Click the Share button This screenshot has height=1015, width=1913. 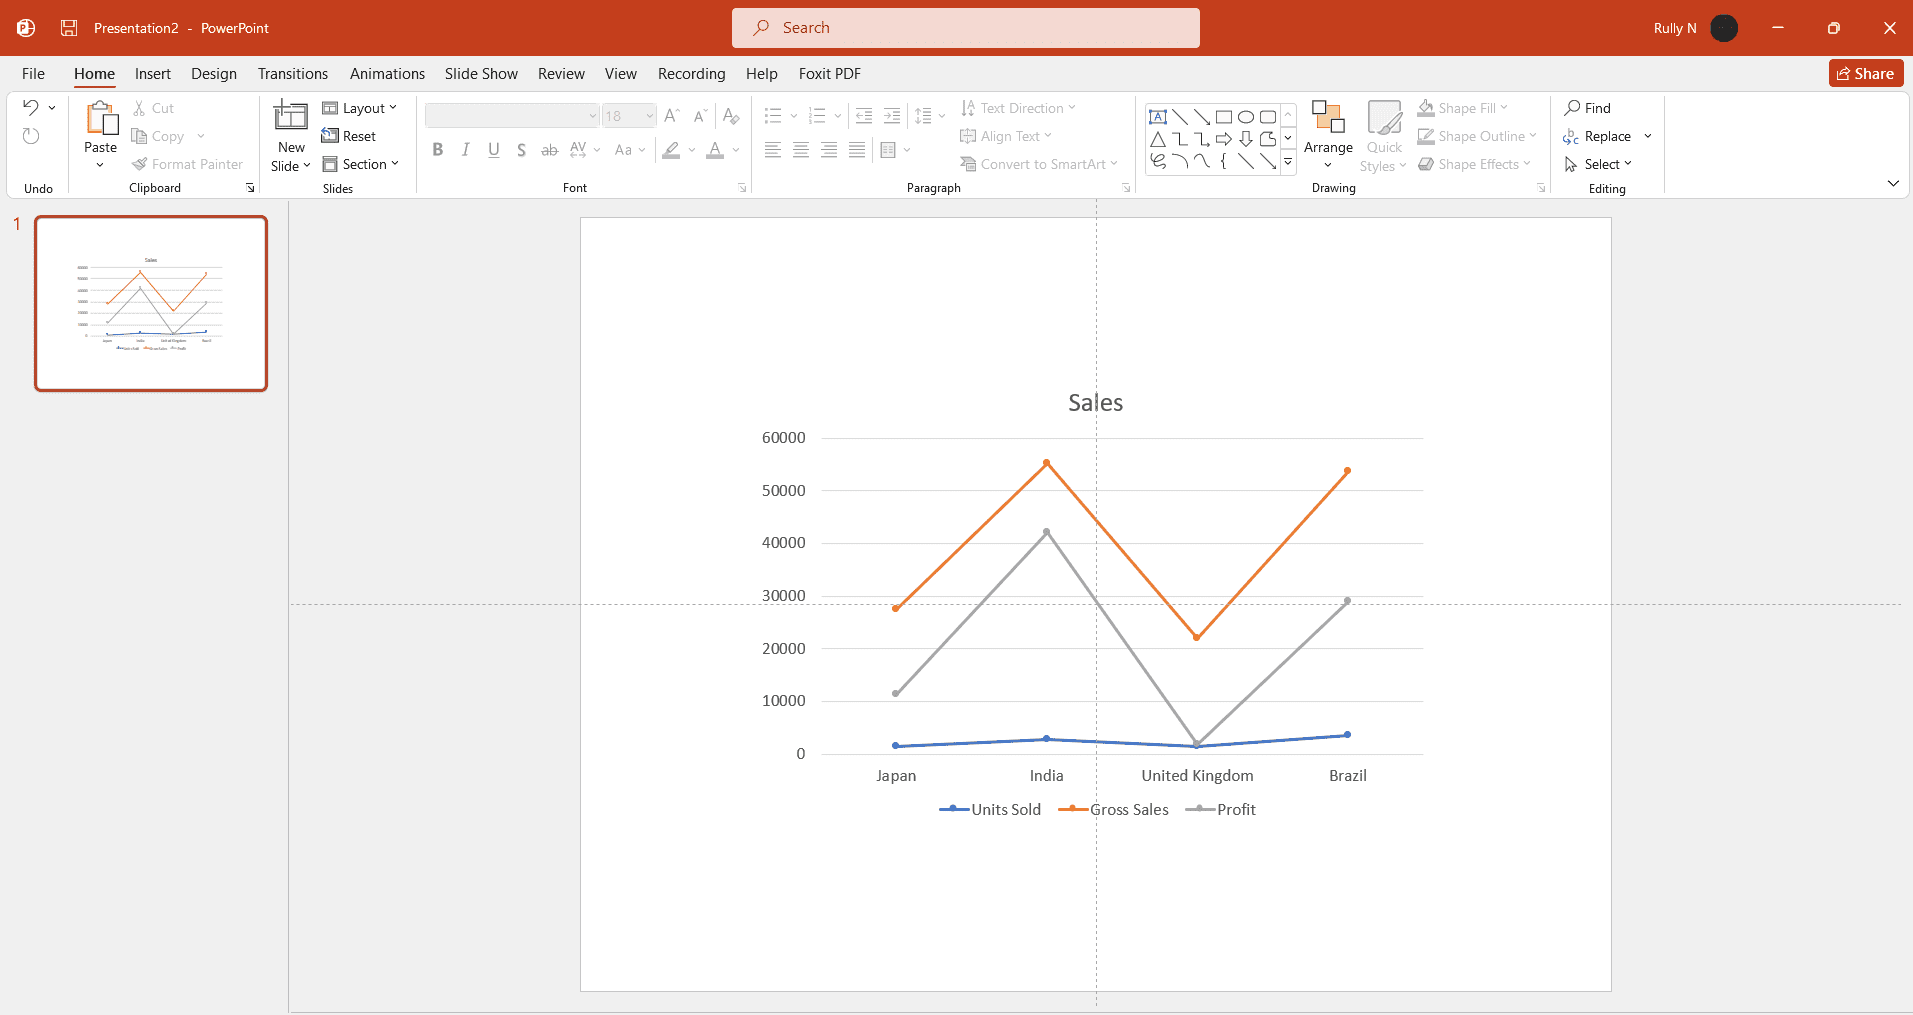click(x=1866, y=74)
